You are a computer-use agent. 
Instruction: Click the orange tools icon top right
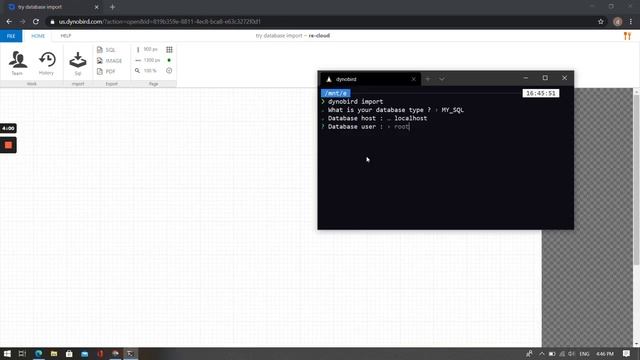(627, 36)
